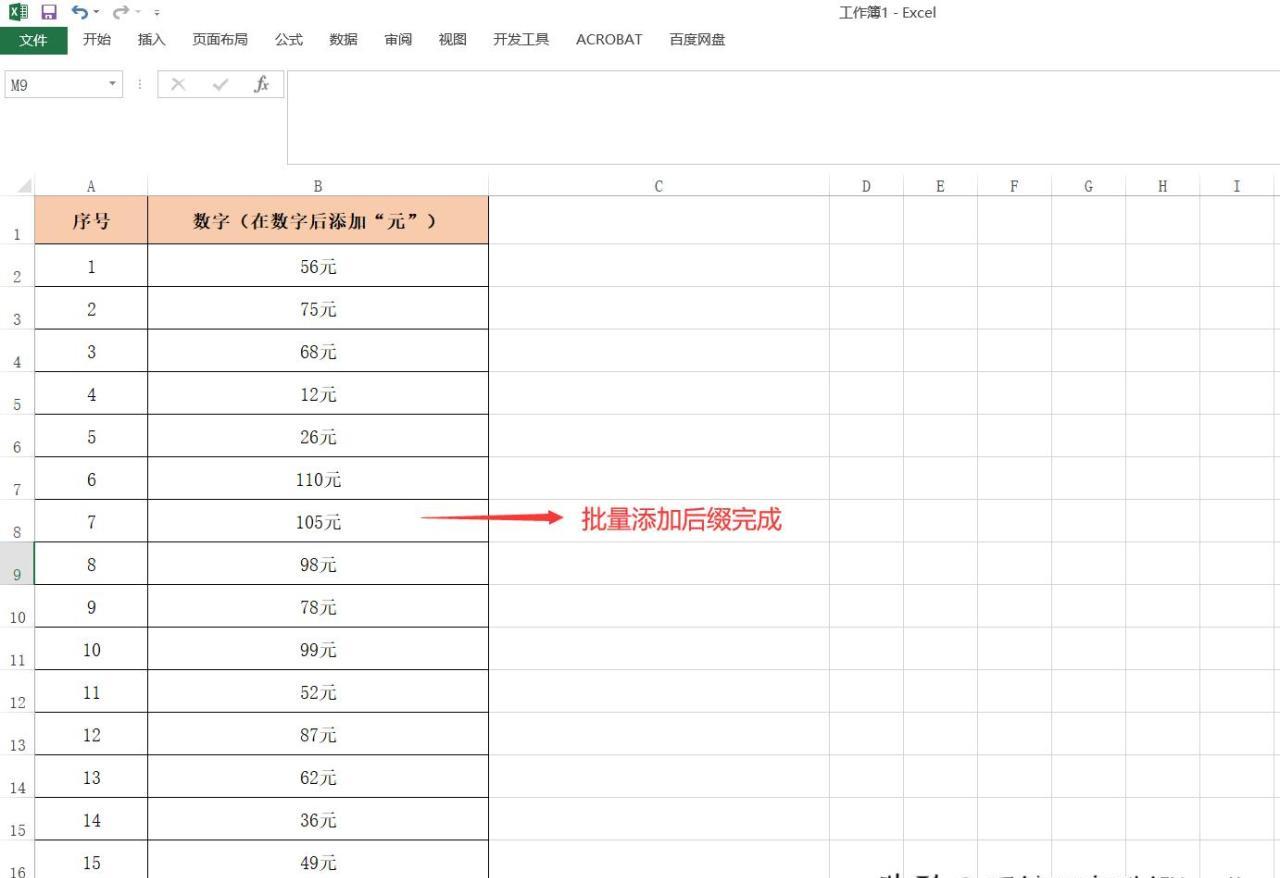Switch to the 视图 ribbon tab

click(452, 40)
